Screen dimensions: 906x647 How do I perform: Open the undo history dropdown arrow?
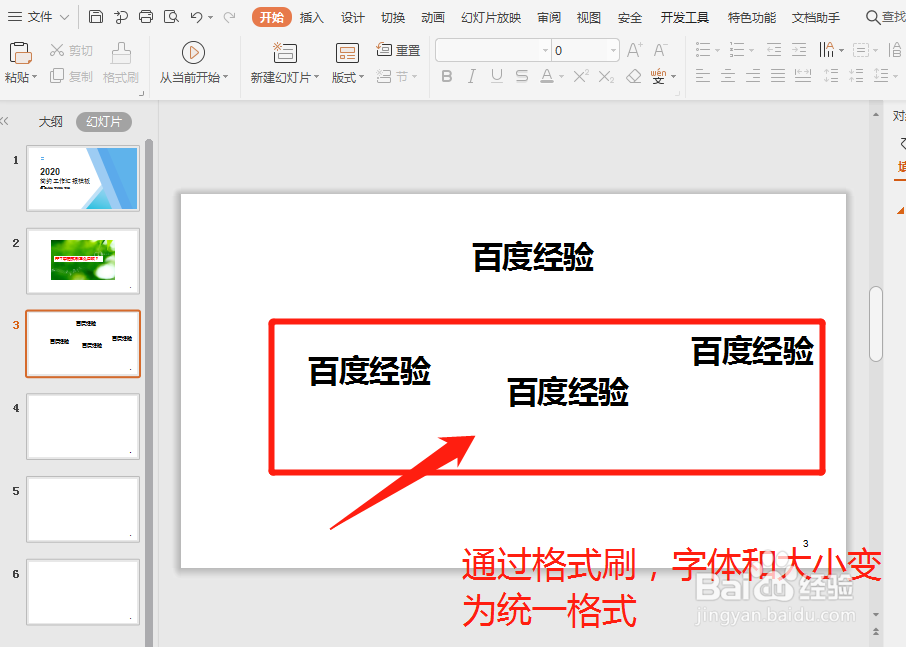(x=210, y=18)
